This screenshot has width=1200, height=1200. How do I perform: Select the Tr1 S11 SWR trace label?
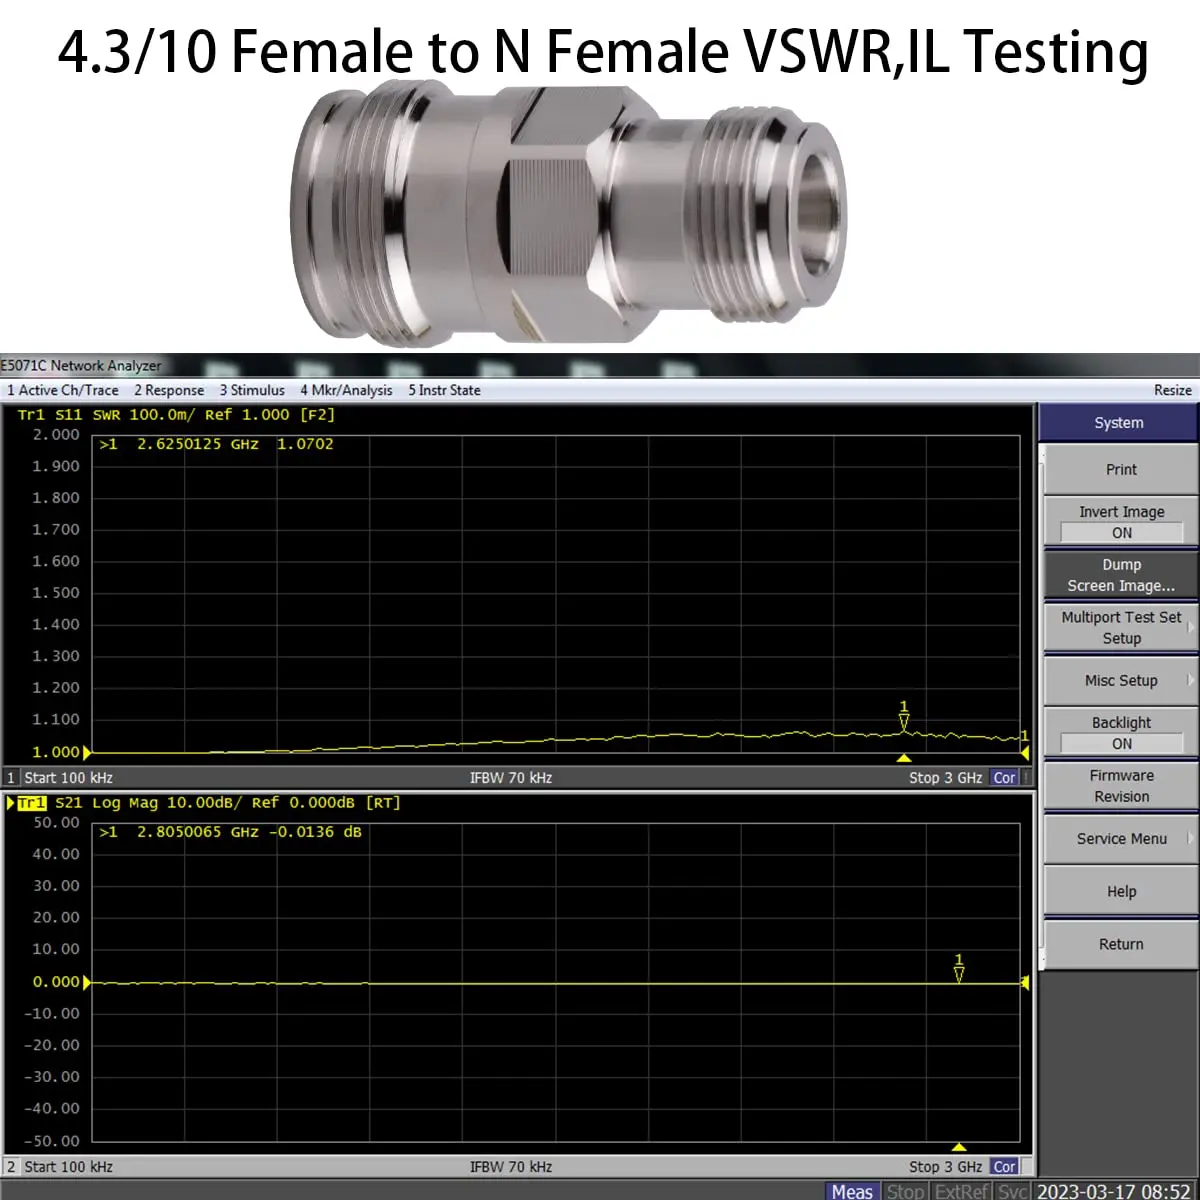pyautogui.click(x=176, y=414)
